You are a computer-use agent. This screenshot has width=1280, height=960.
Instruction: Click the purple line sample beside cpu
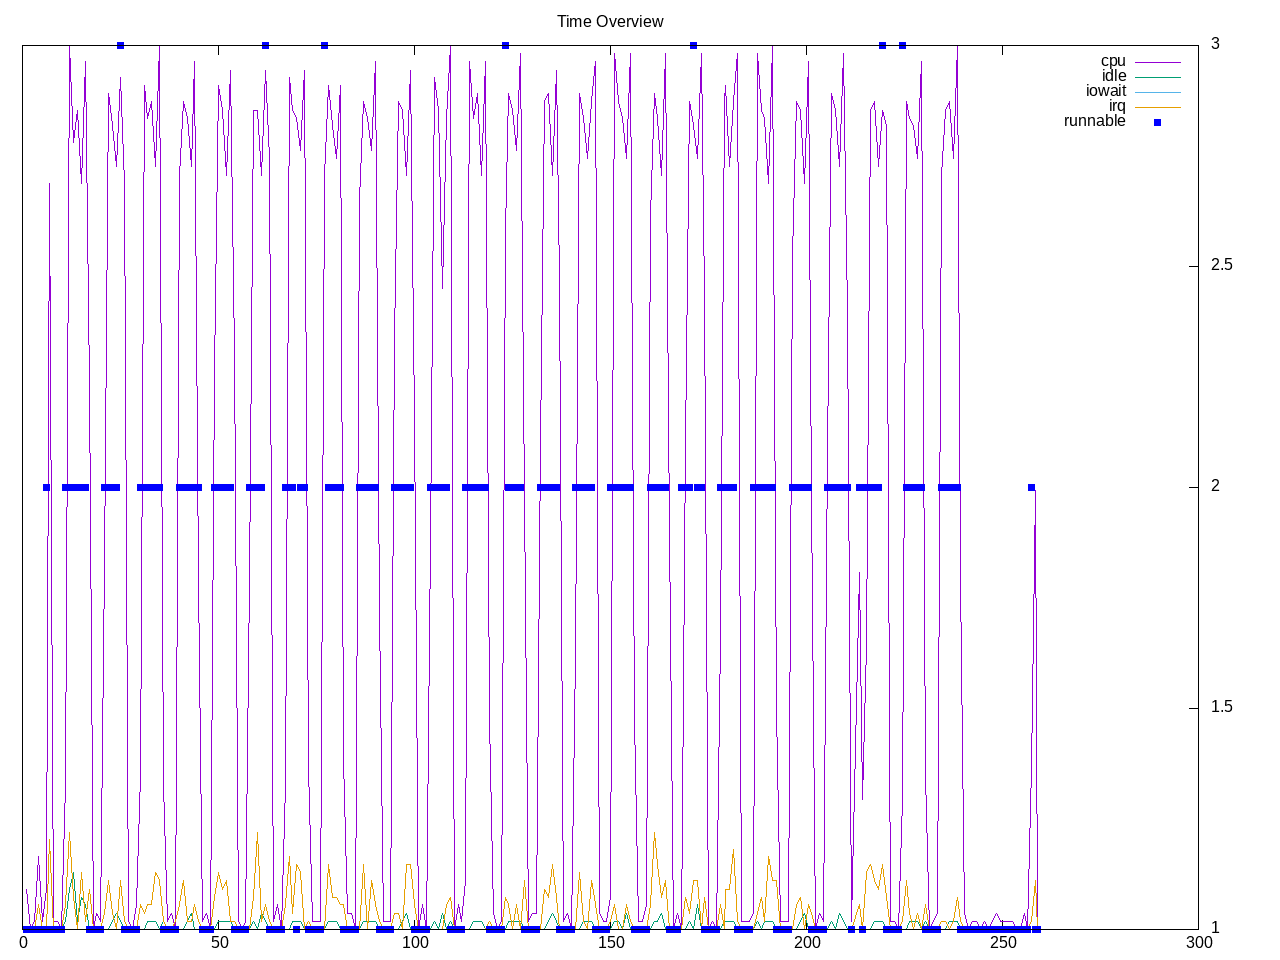[x=1157, y=62]
